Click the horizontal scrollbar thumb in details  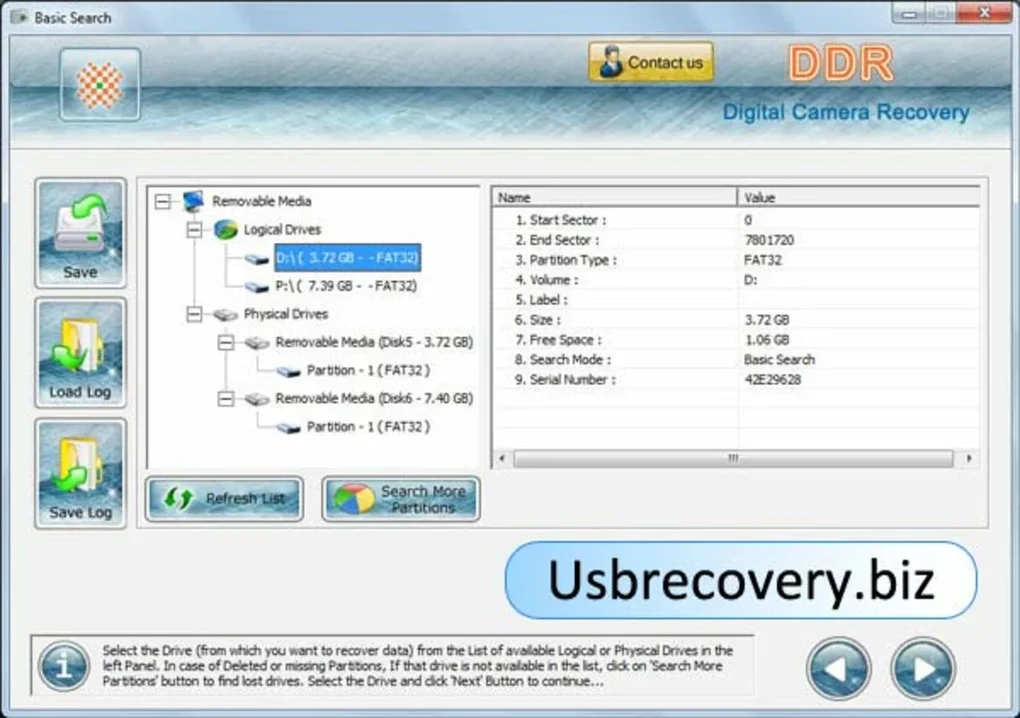[x=733, y=459]
